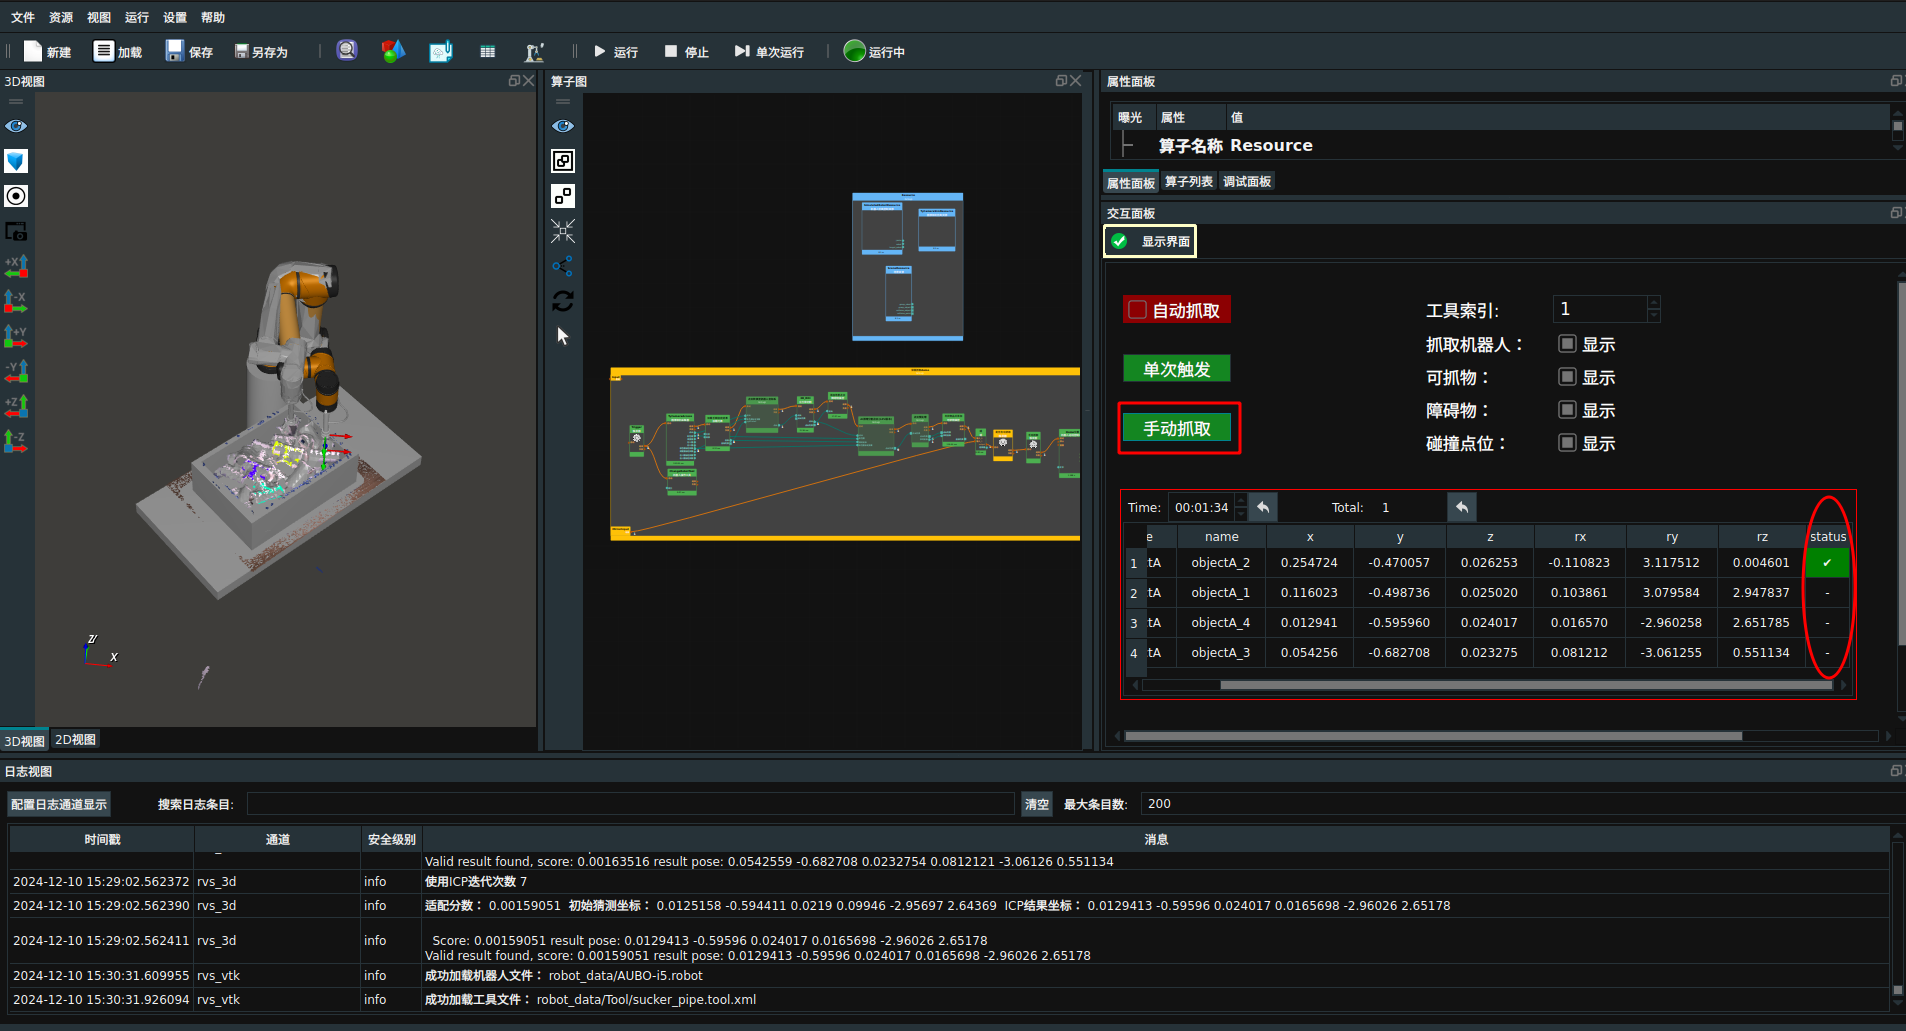Toggle the eye visibility icon in 3D视图
The width and height of the screenshot is (1906, 1031).
pyautogui.click(x=16, y=126)
